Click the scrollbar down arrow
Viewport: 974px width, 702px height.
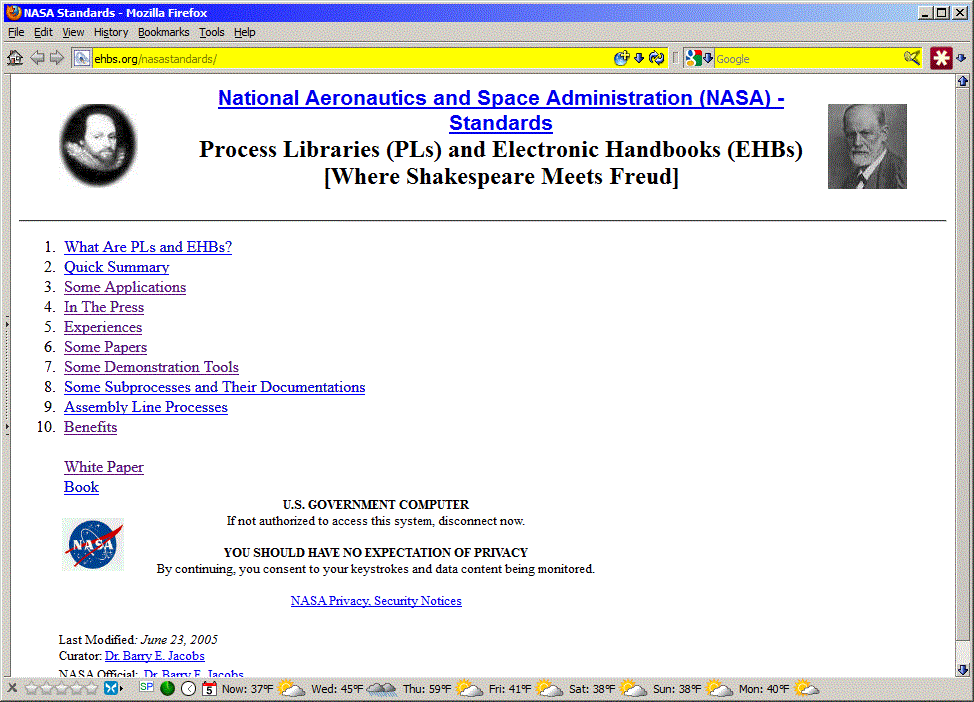click(x=963, y=670)
